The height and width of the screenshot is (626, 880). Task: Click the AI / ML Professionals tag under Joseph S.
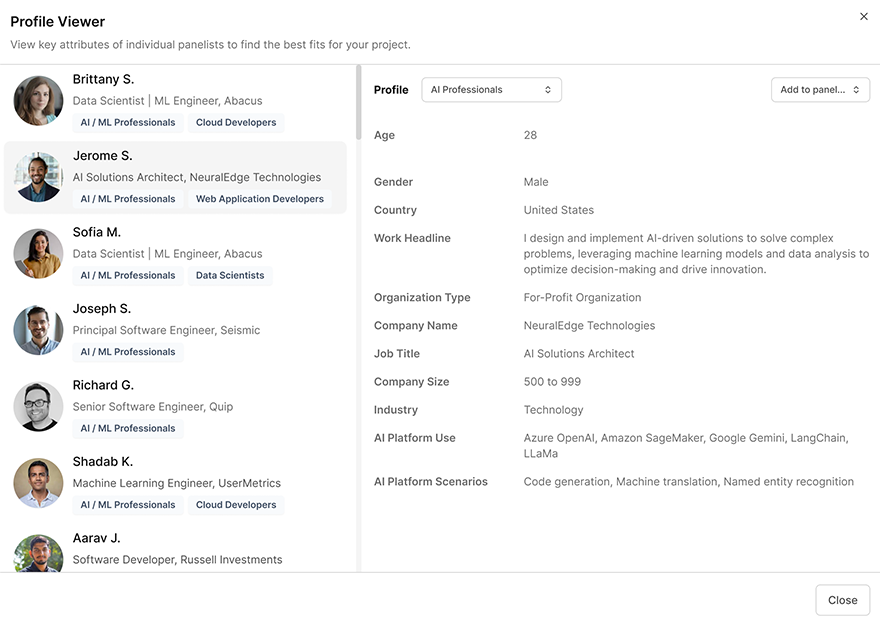coord(127,351)
